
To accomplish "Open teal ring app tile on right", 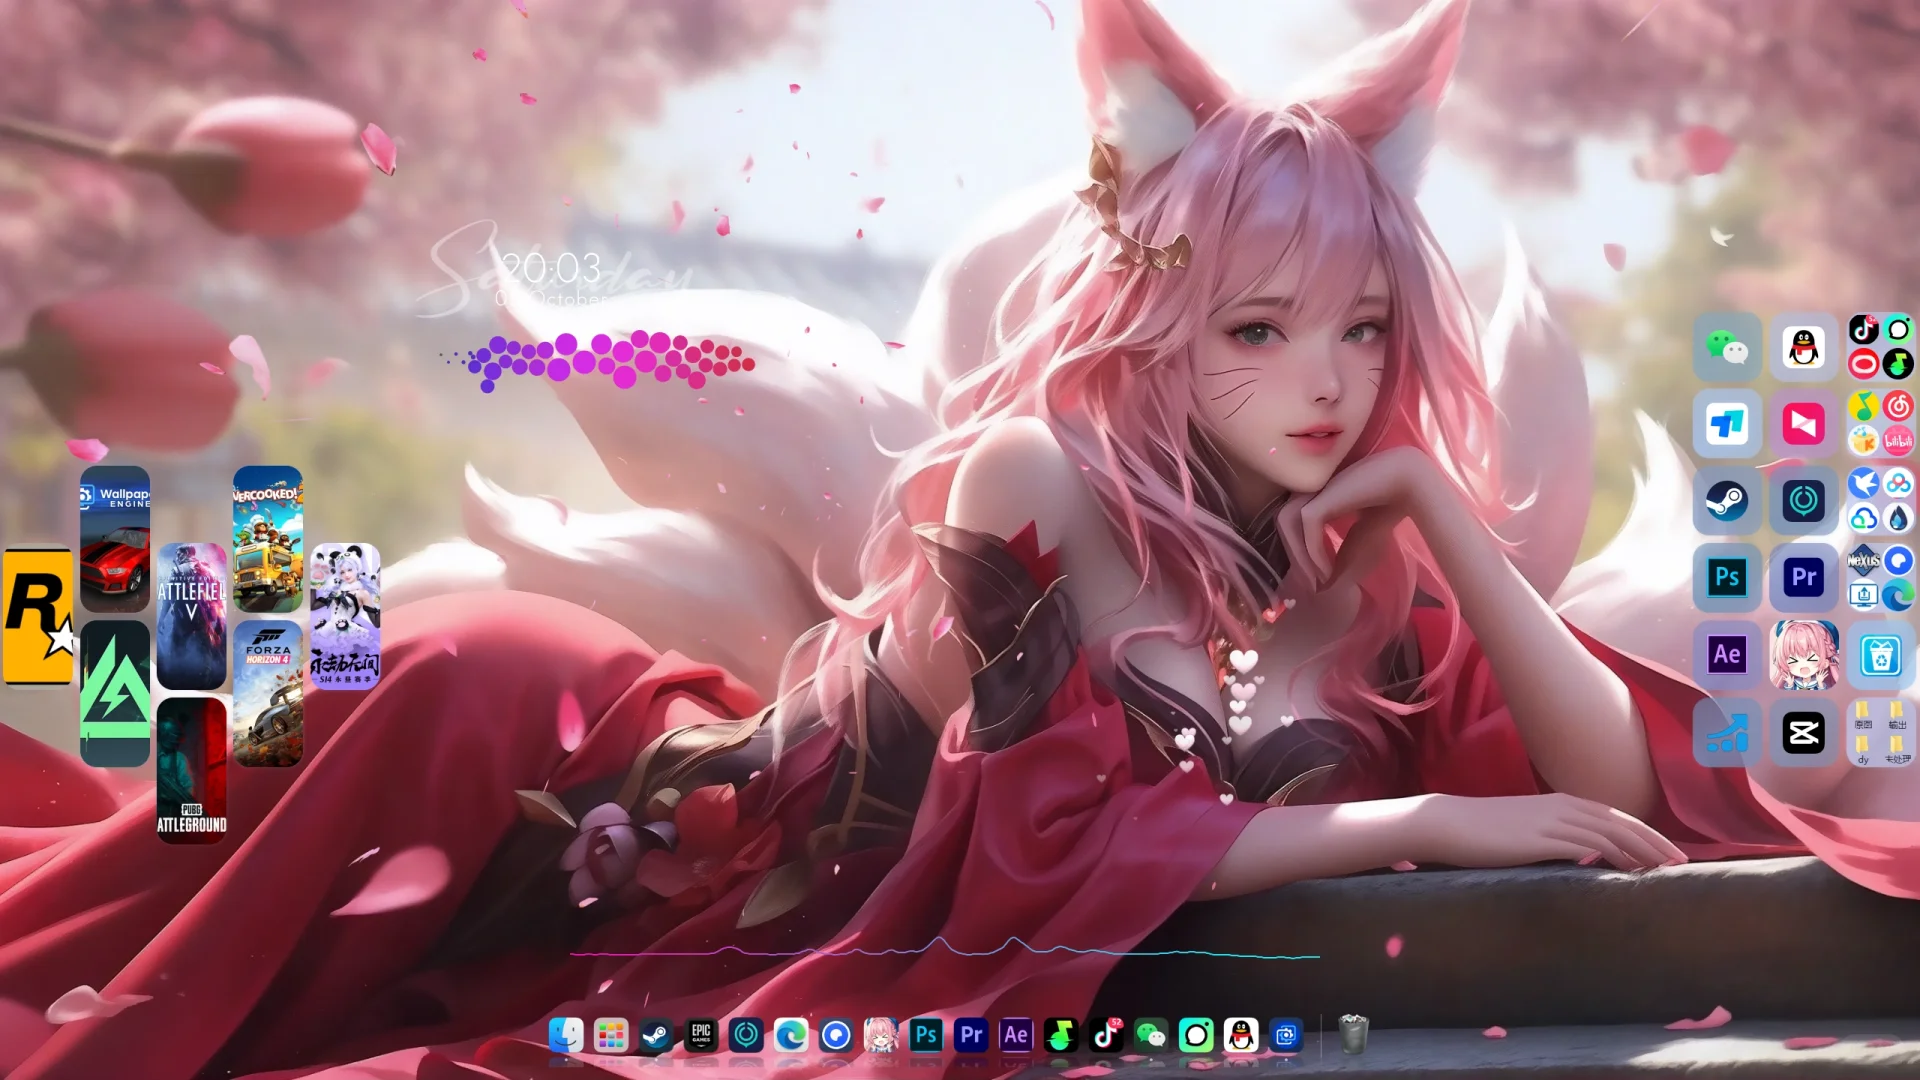I will 1804,501.
